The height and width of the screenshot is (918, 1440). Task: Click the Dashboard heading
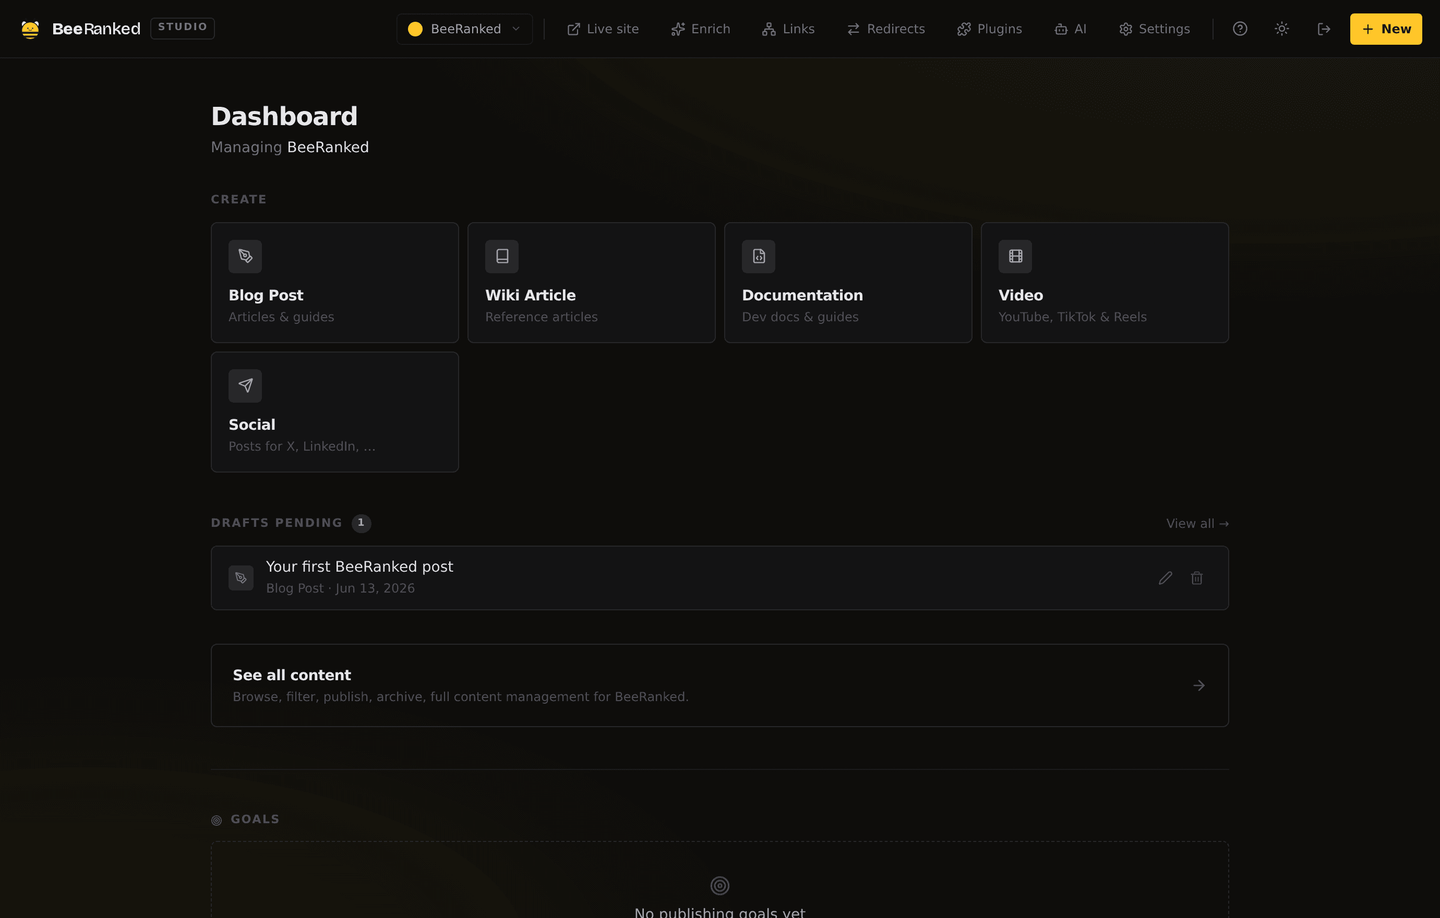pyautogui.click(x=284, y=116)
